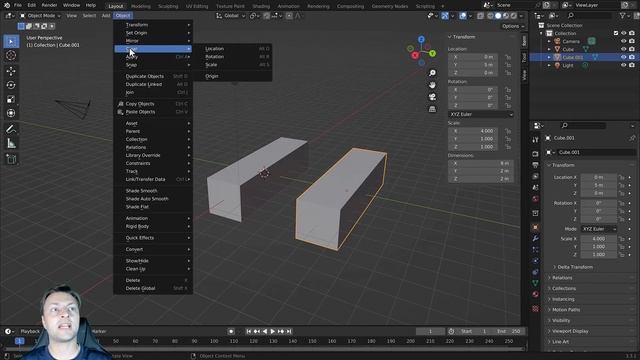This screenshot has width=640, height=360.
Task: Choose Rotation in Clear submenu
Action: [232, 57]
